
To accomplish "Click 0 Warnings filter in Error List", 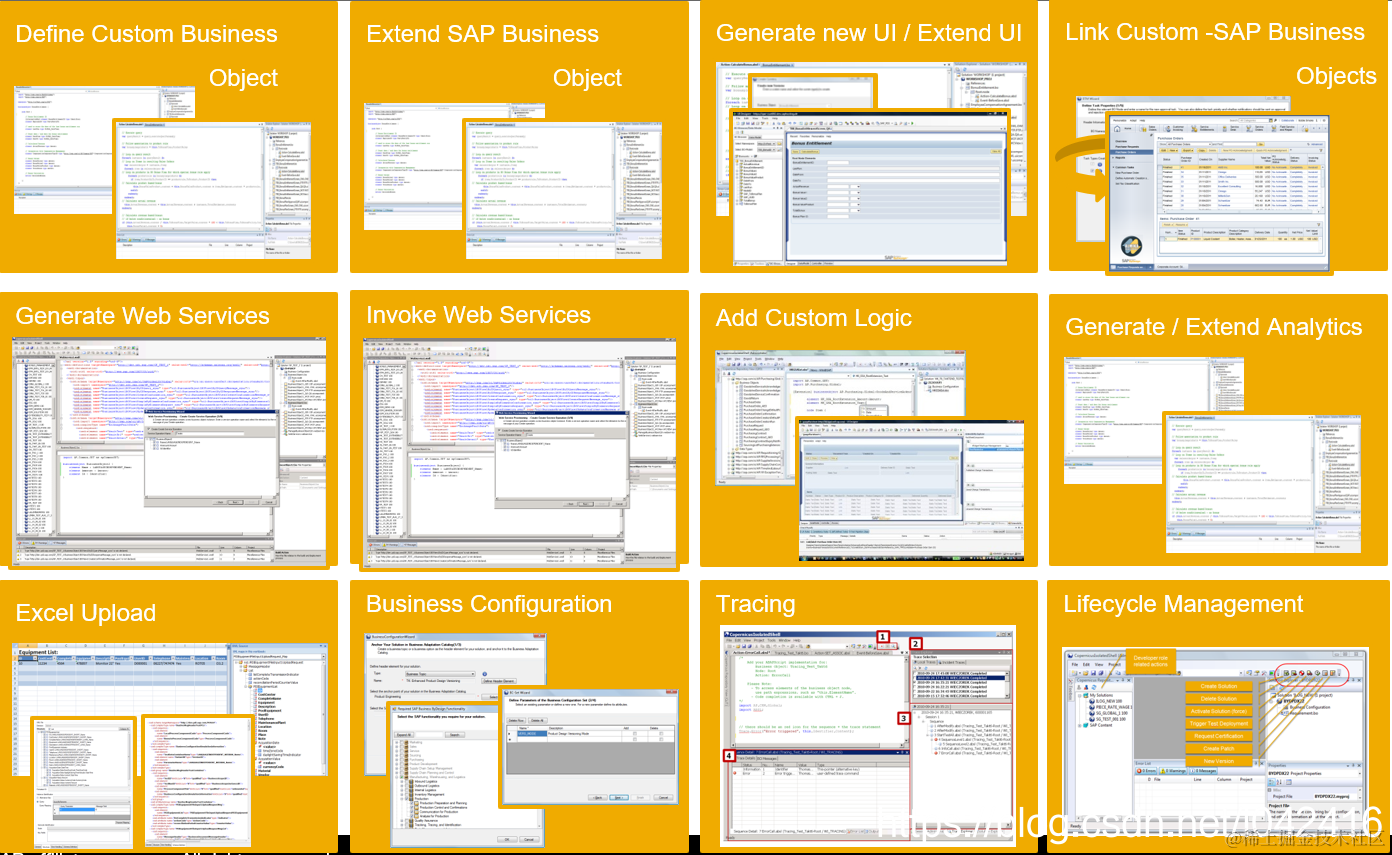I will (x=1173, y=771).
